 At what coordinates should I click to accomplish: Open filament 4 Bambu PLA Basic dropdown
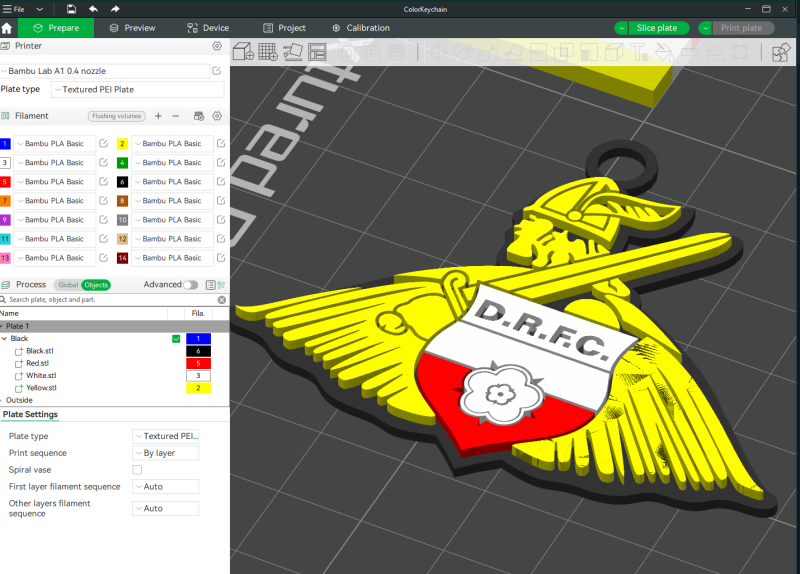pos(172,163)
